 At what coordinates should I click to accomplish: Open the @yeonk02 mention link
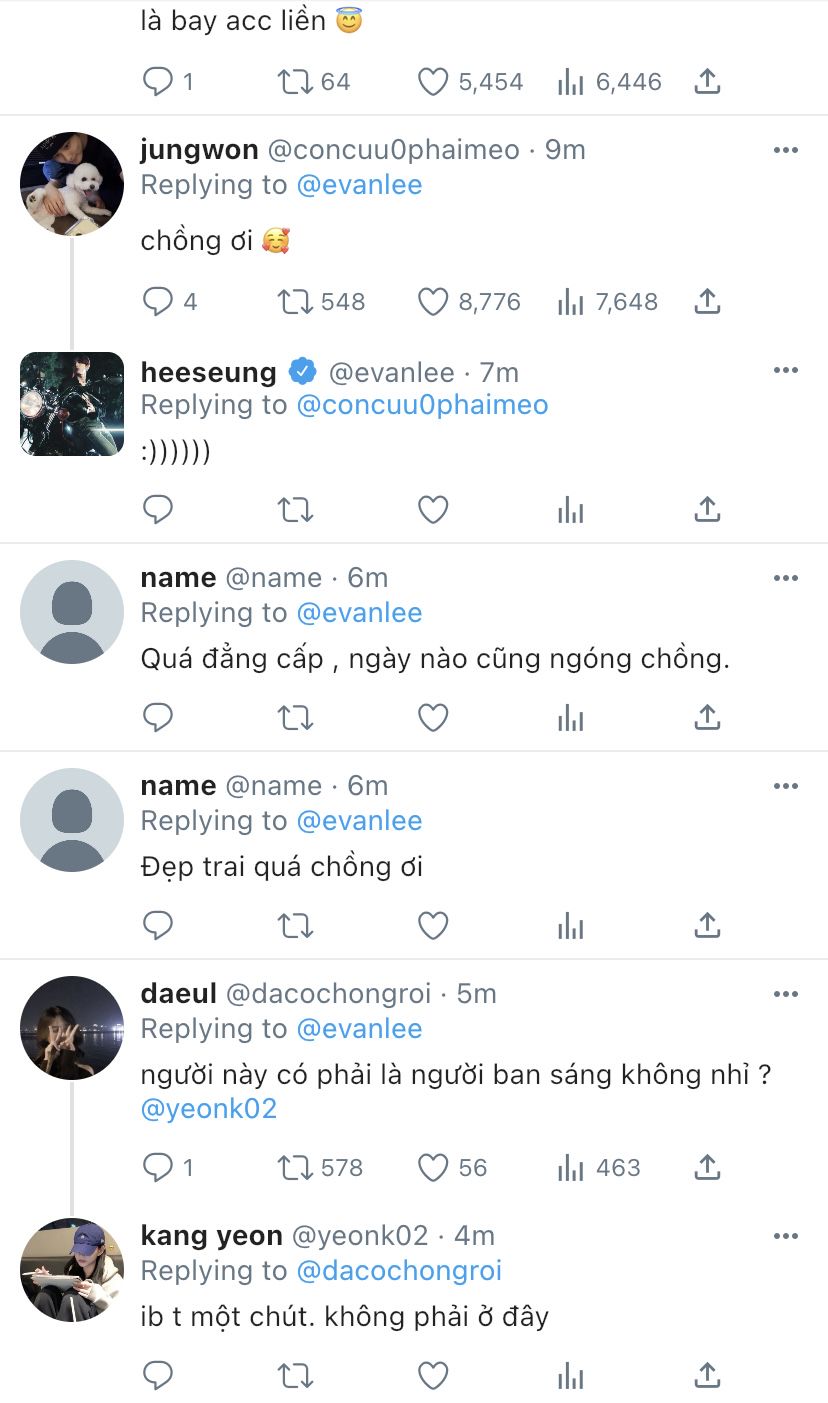point(209,1108)
